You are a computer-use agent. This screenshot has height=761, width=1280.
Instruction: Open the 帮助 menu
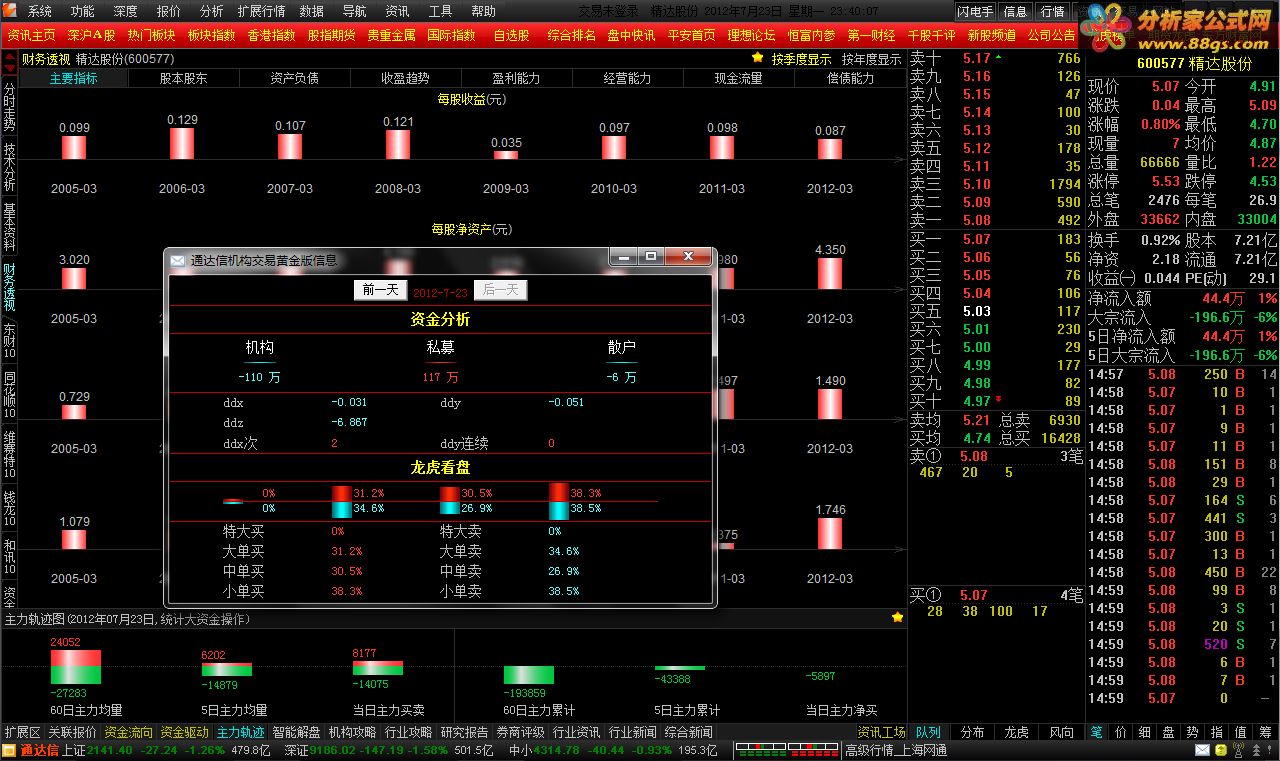pyautogui.click(x=483, y=12)
